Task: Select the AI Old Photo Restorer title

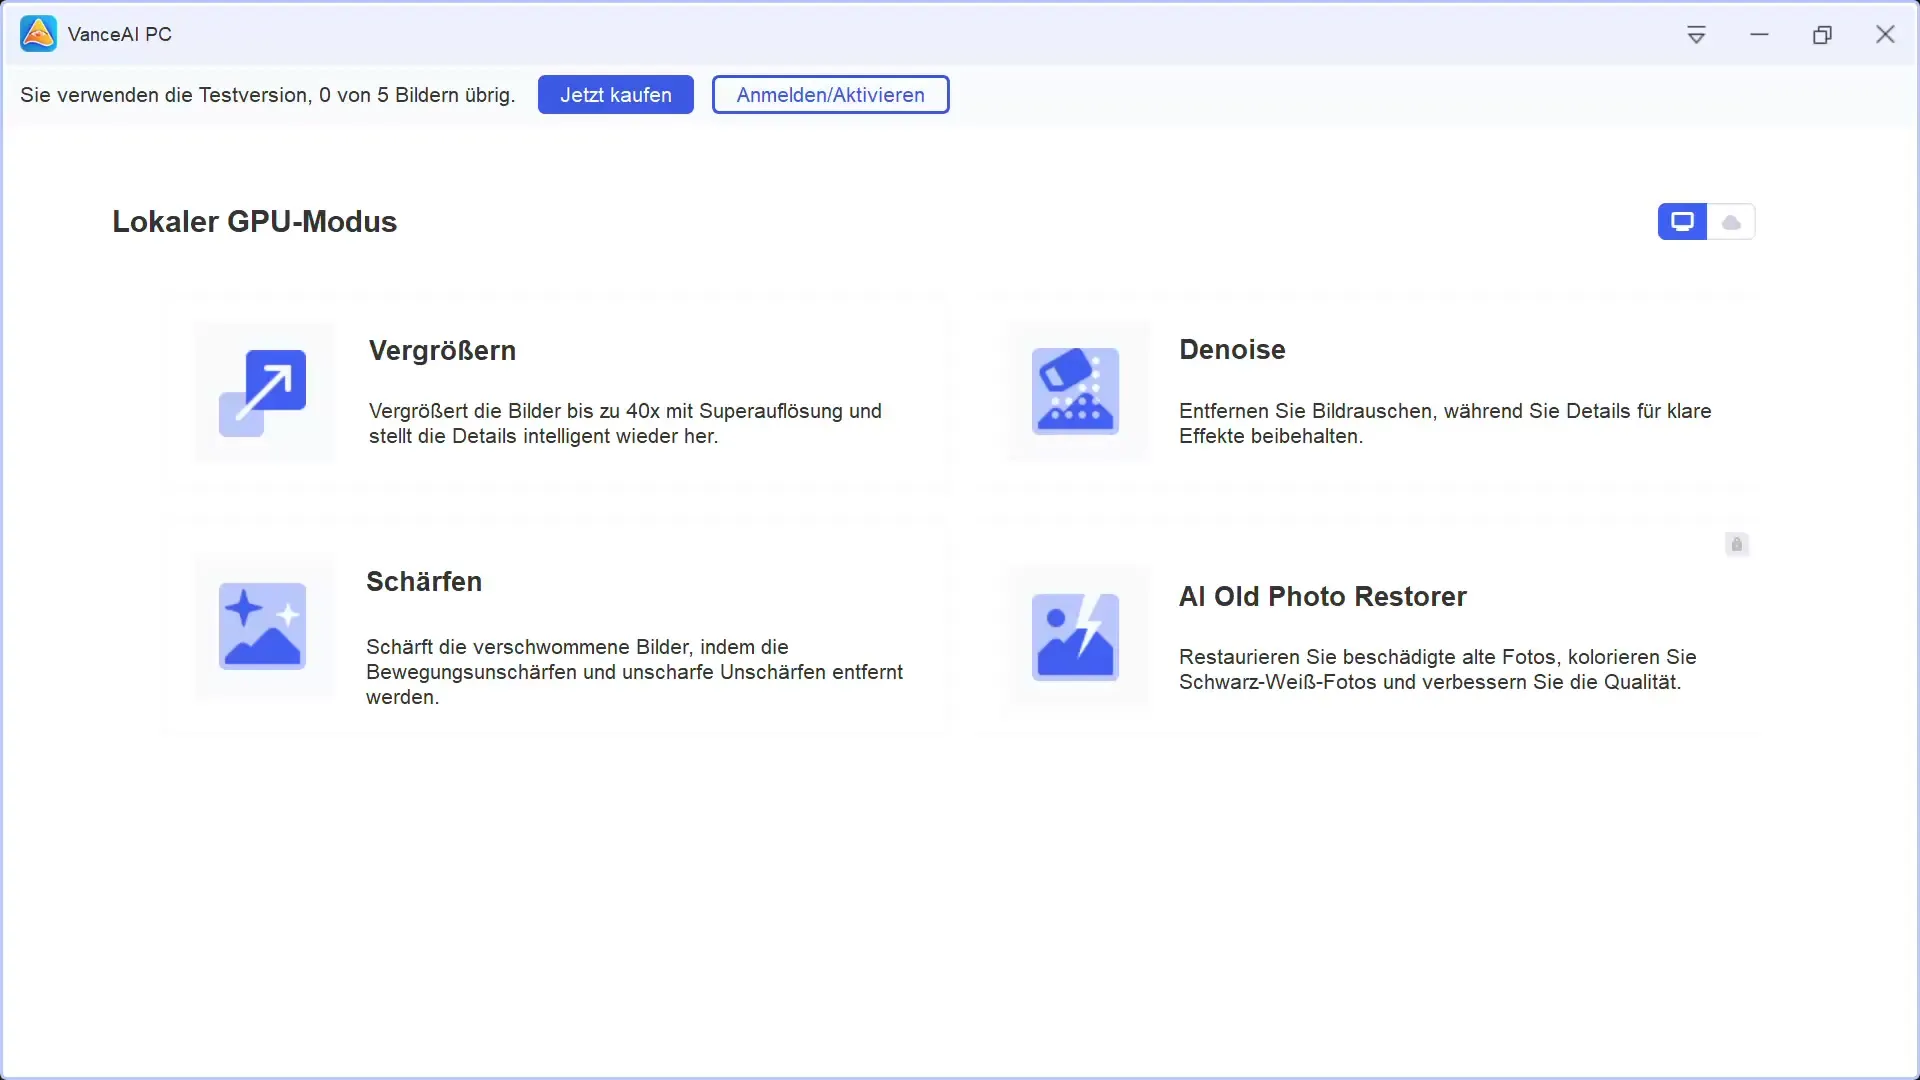Action: point(1322,597)
